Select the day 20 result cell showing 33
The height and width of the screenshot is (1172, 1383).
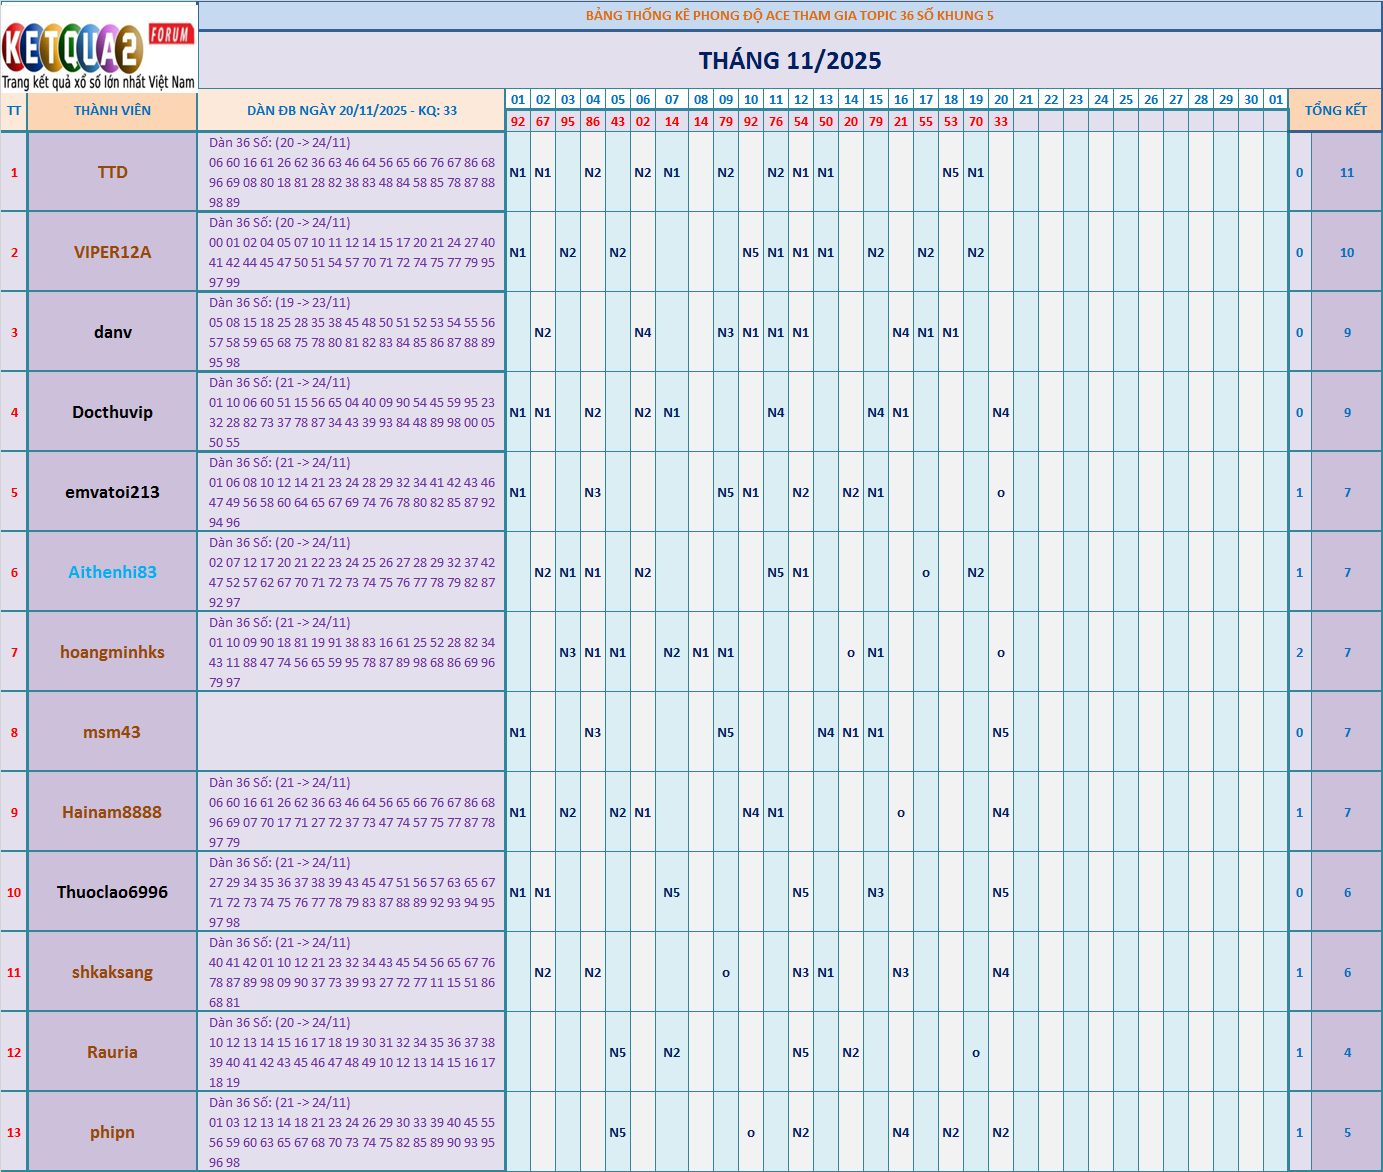(1000, 121)
